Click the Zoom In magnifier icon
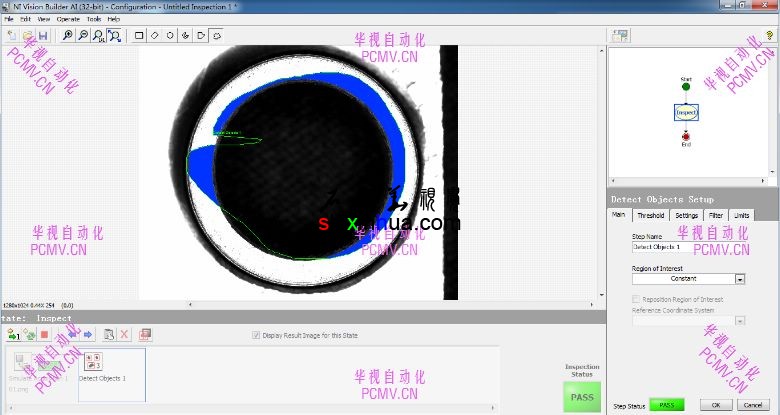The image size is (780, 415). (68, 36)
